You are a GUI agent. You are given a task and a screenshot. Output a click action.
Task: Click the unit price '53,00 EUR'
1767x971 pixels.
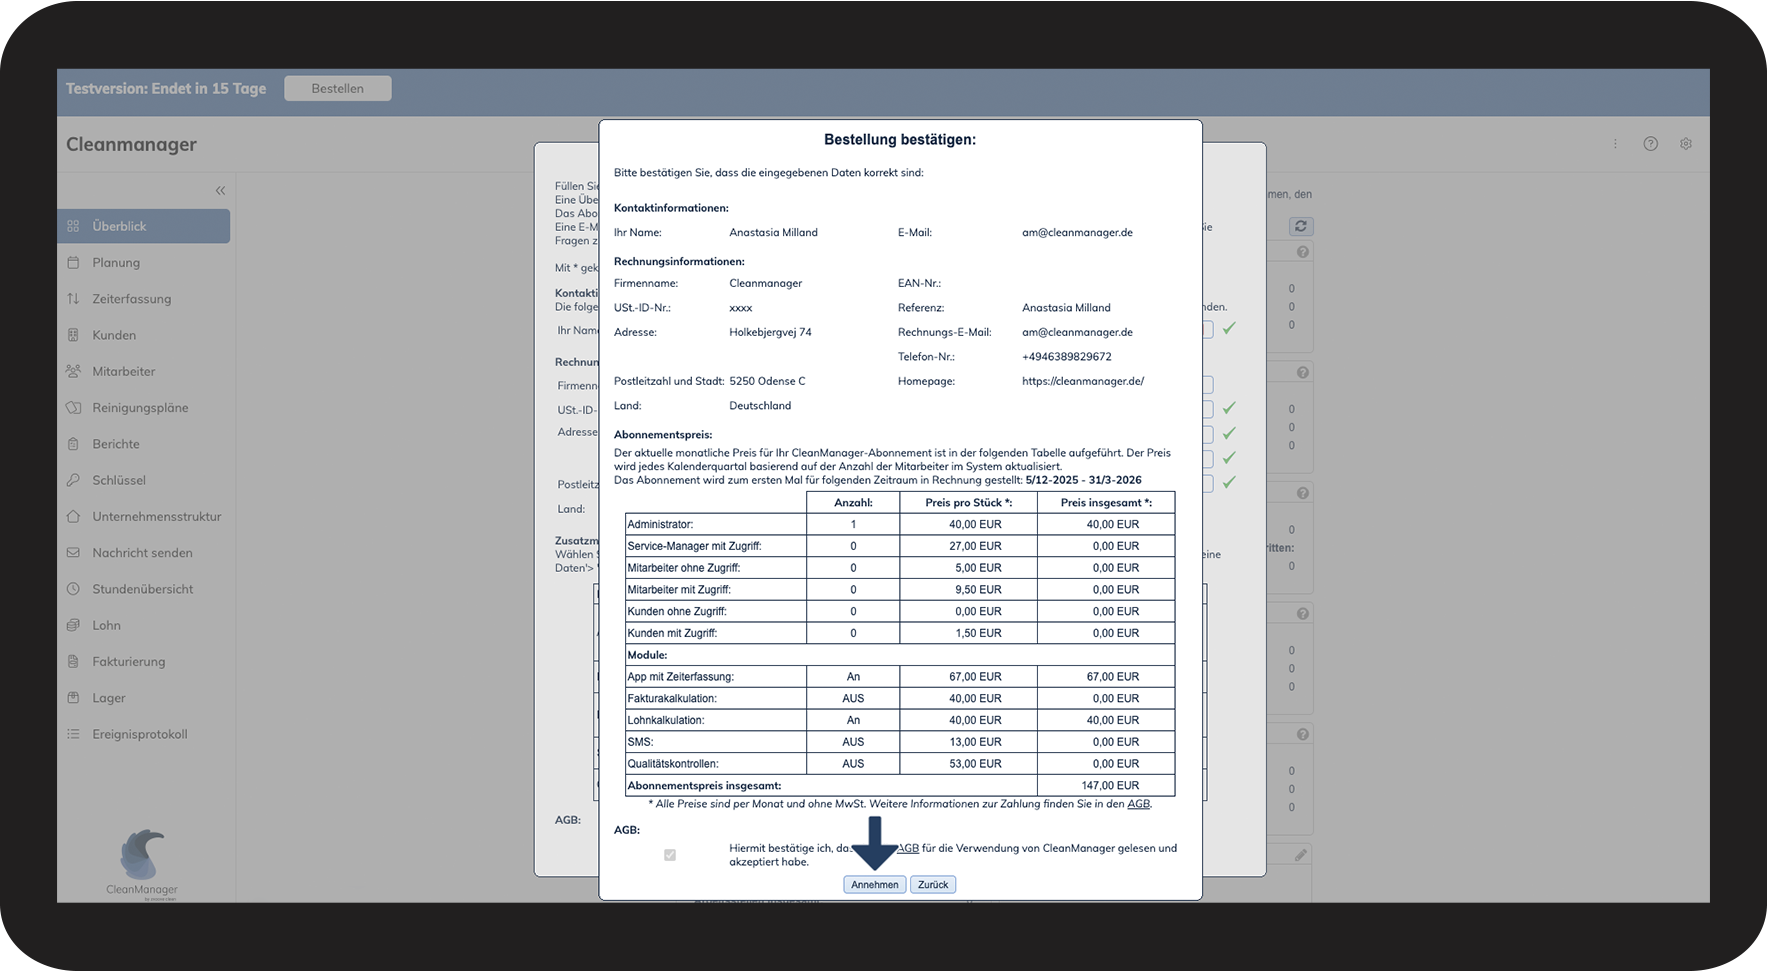975,764
